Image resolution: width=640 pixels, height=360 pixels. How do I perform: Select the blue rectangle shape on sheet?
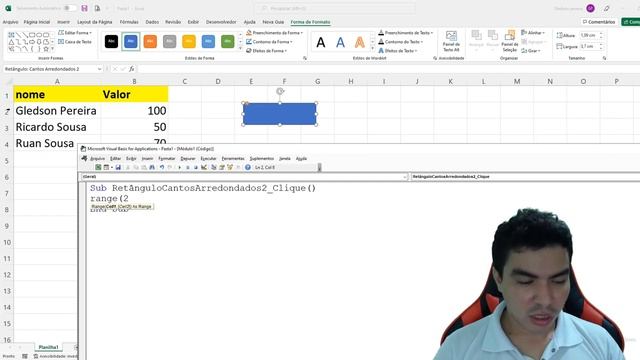pyautogui.click(x=280, y=114)
